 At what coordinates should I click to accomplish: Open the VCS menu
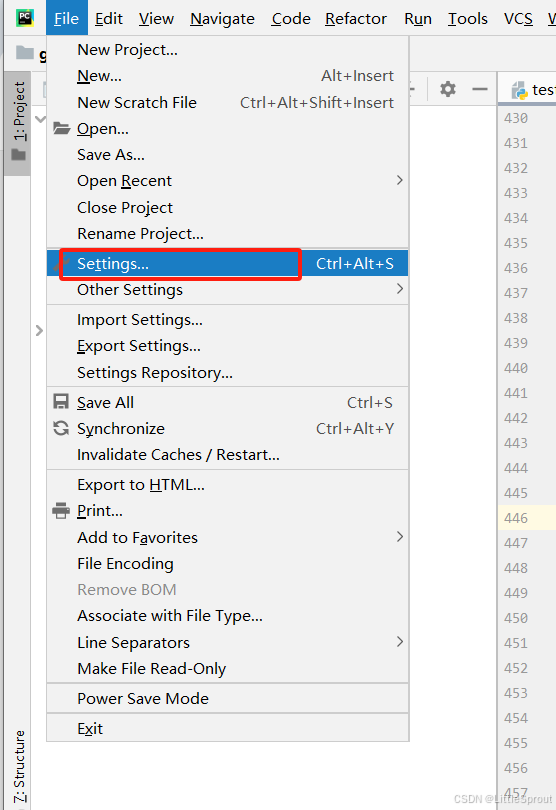click(518, 19)
